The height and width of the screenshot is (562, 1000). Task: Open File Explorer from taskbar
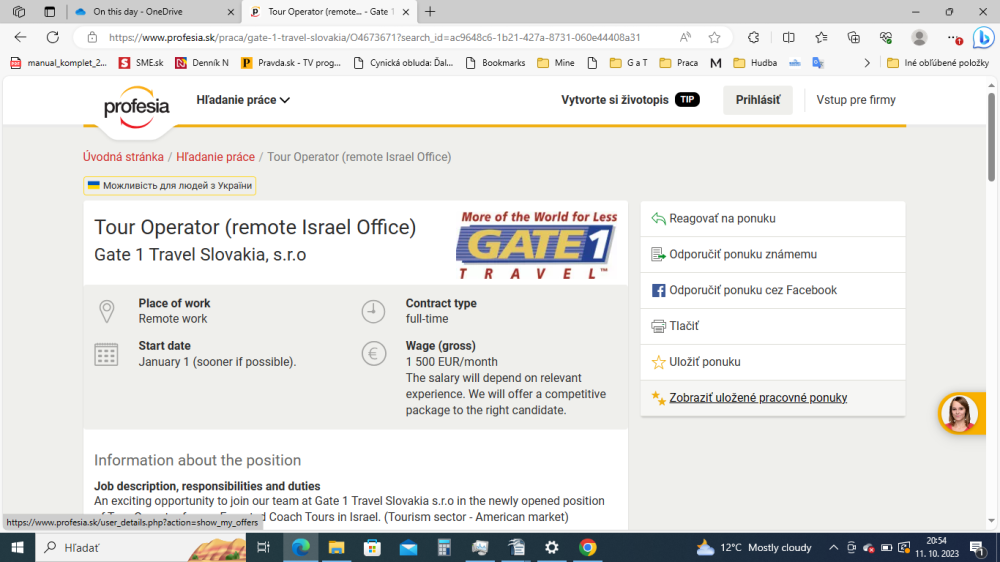point(336,547)
